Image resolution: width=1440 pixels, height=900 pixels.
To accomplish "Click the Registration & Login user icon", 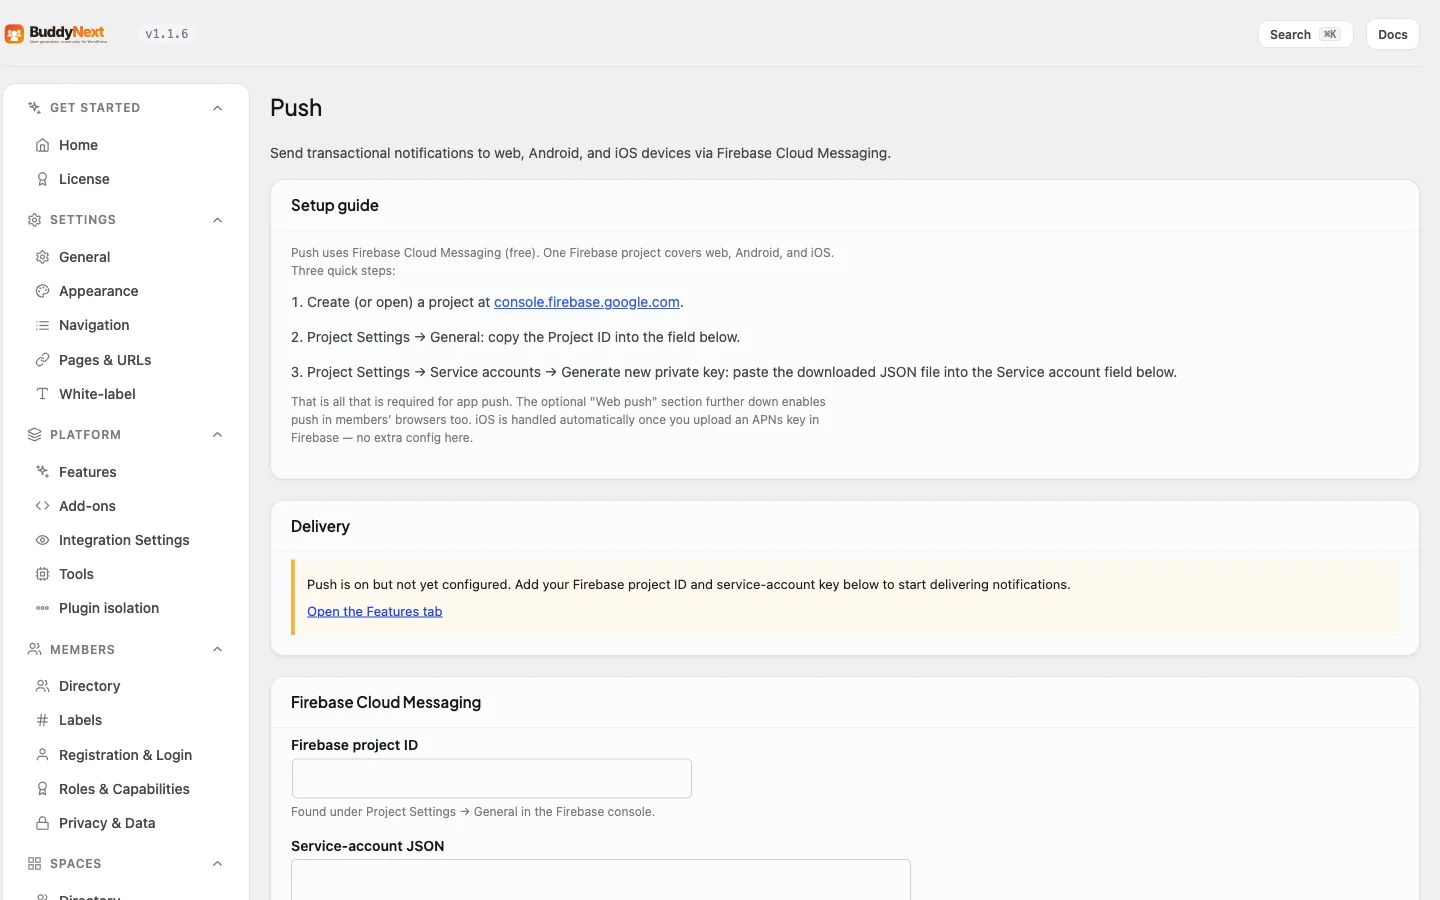I will tap(42, 755).
